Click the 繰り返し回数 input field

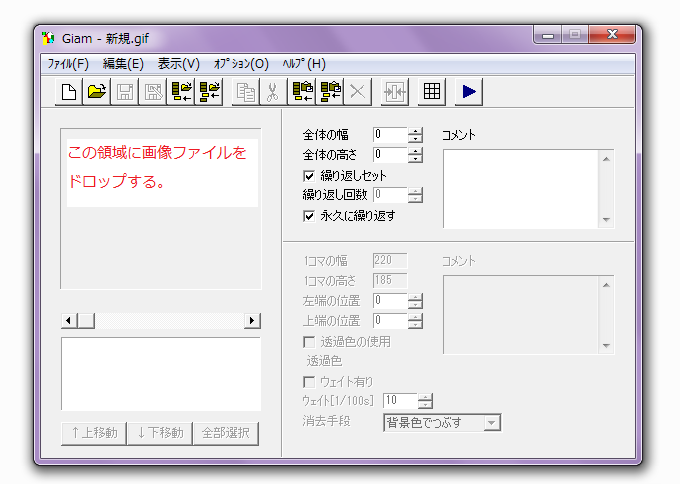tap(390, 195)
